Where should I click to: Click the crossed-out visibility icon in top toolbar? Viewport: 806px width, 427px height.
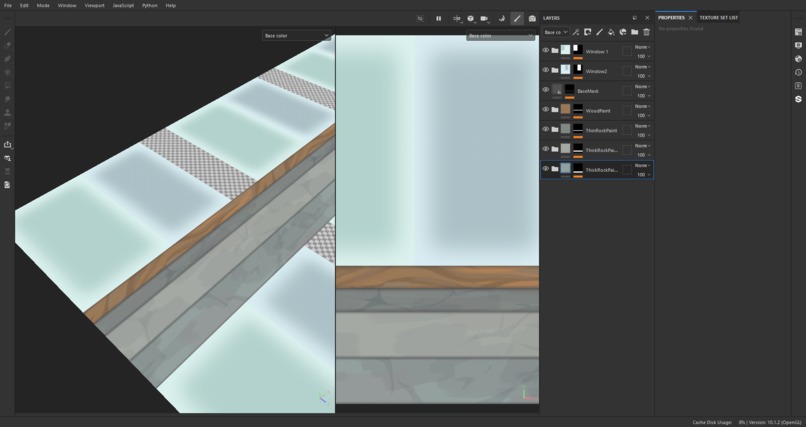coord(420,18)
